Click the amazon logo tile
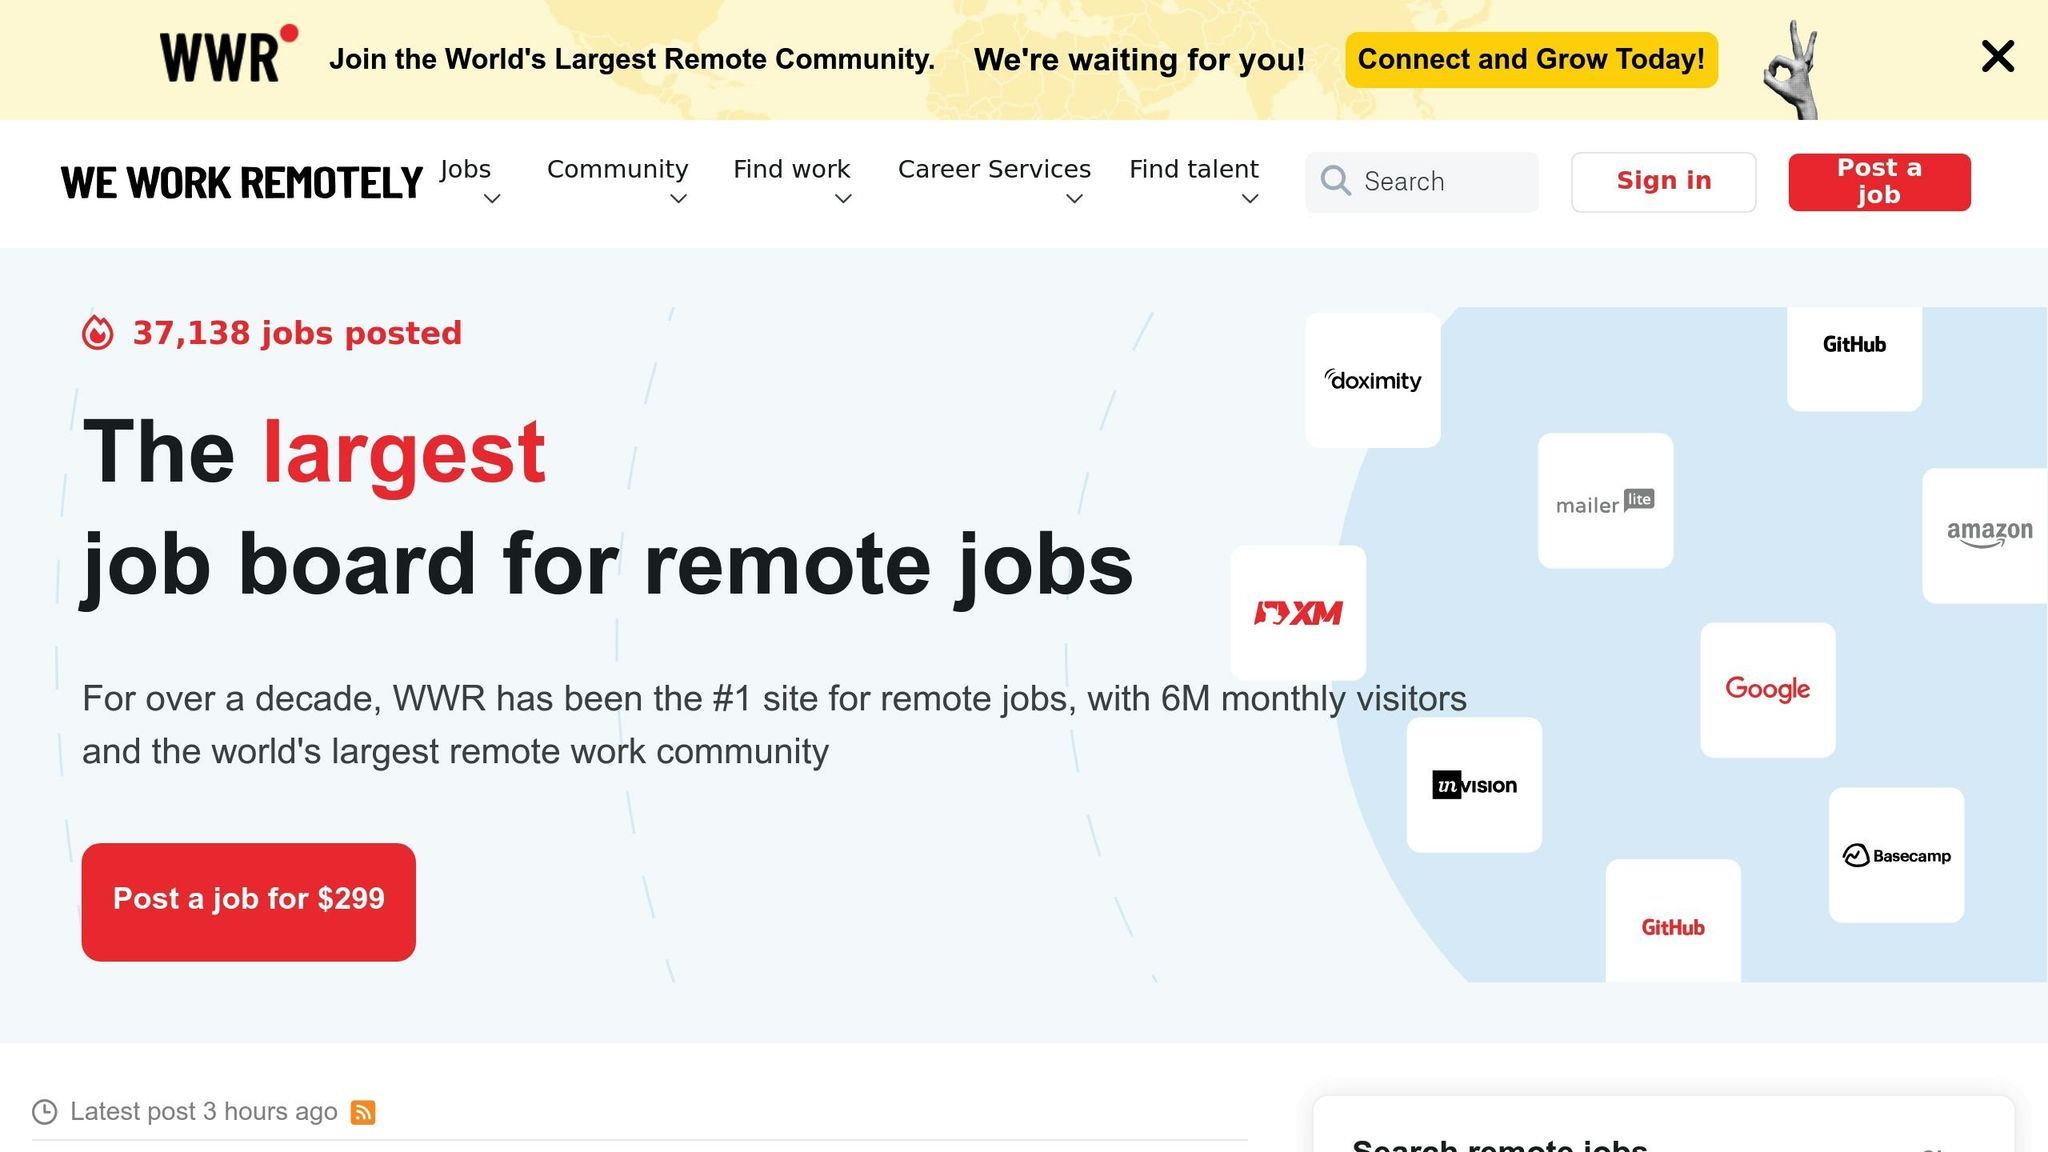The width and height of the screenshot is (2048, 1152). 1987,535
